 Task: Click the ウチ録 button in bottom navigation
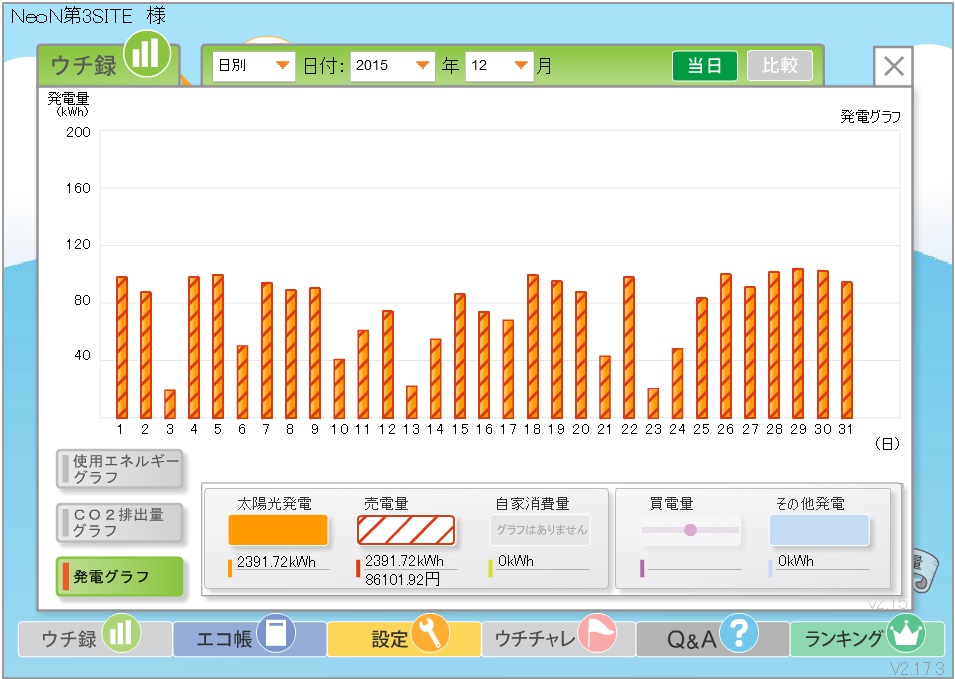[95, 638]
